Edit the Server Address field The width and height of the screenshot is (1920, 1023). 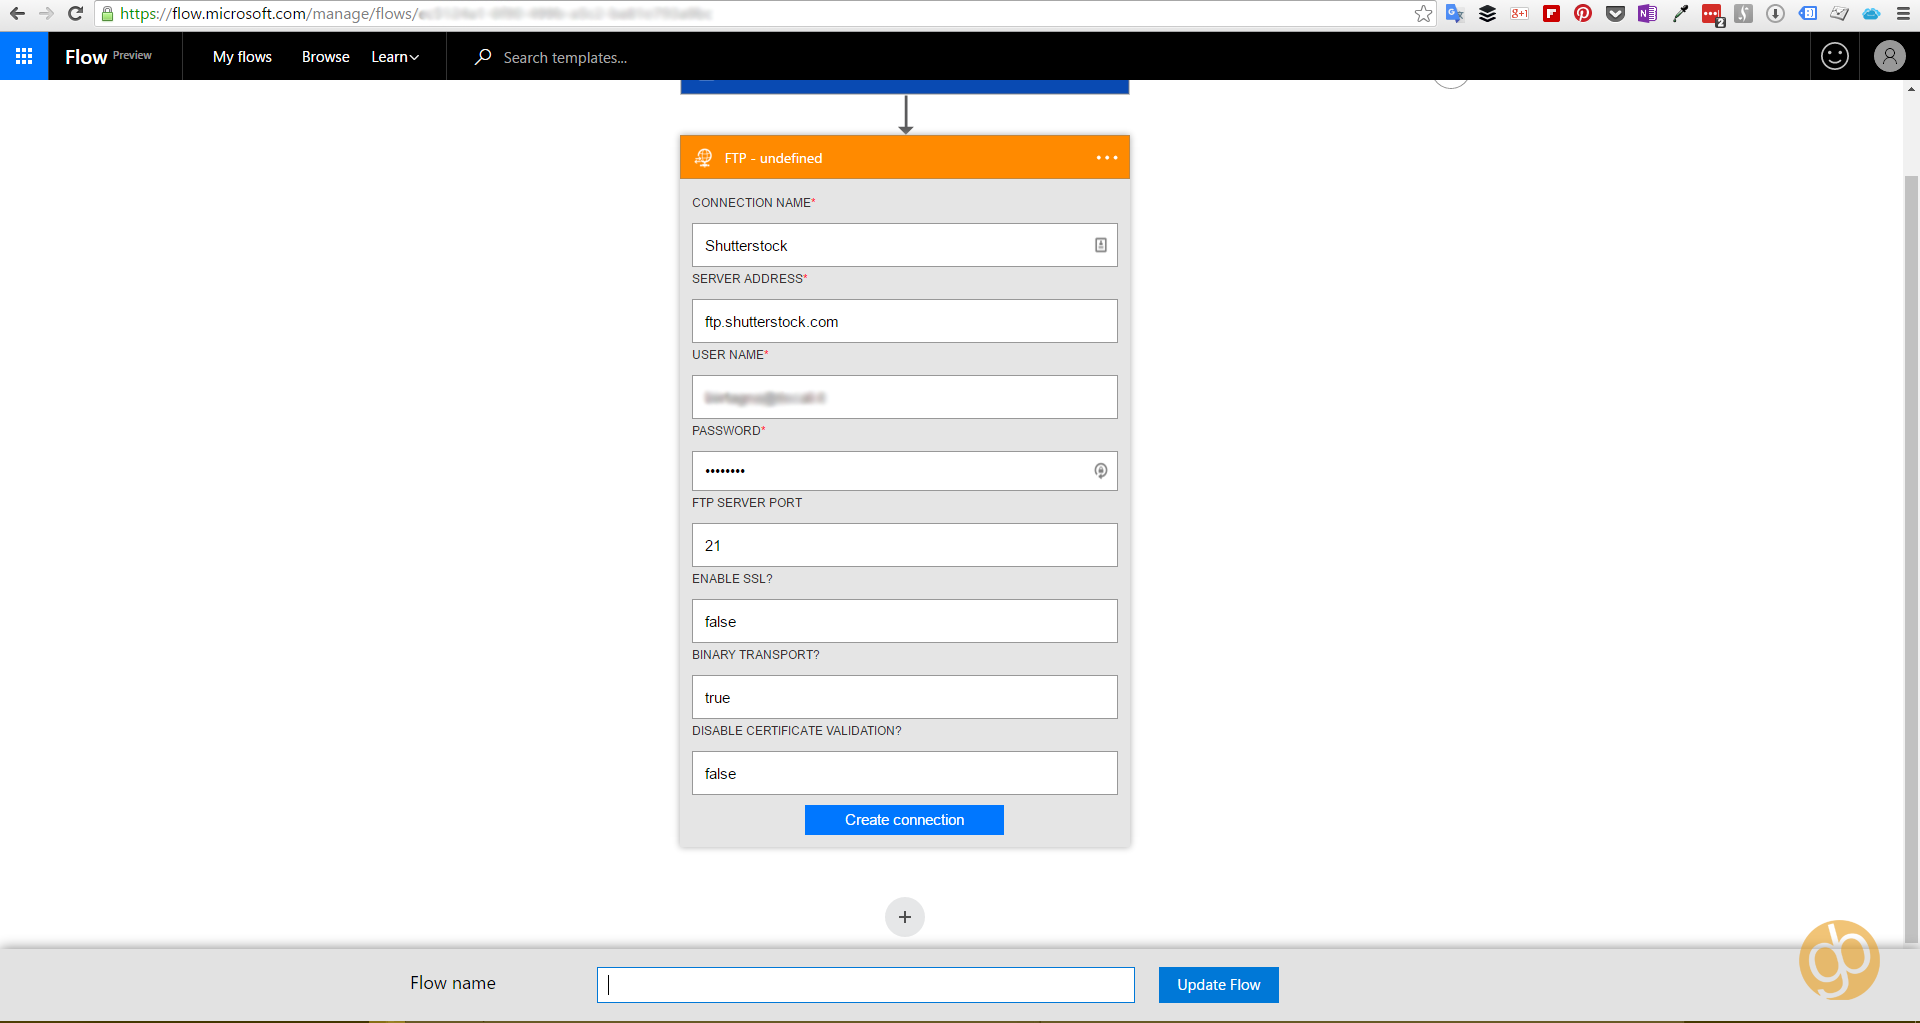904,321
